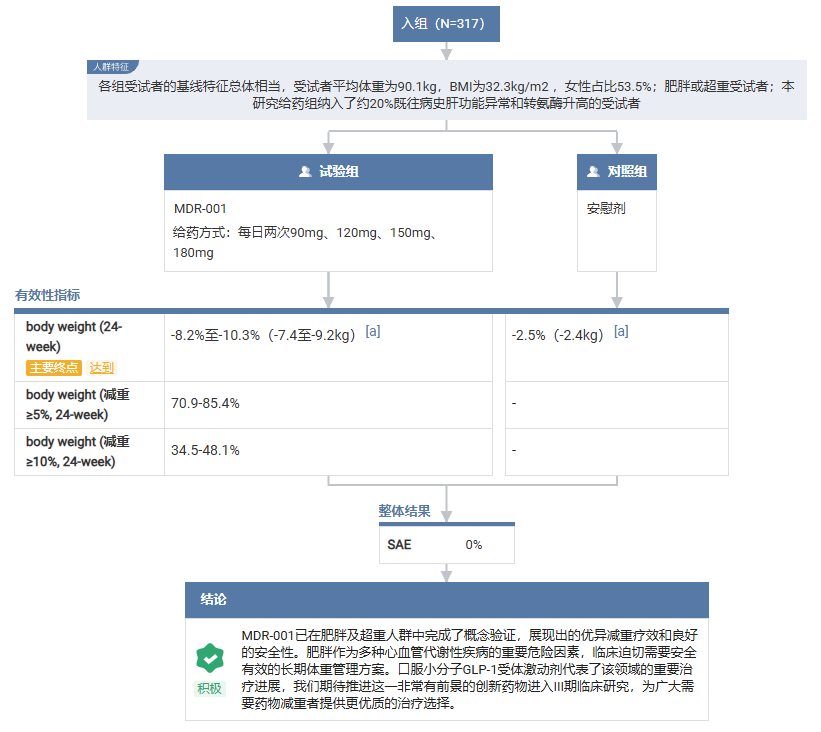Click the [a] footnote after -8.2%至-10.3%
The height and width of the screenshot is (732, 821).
click(x=373, y=331)
